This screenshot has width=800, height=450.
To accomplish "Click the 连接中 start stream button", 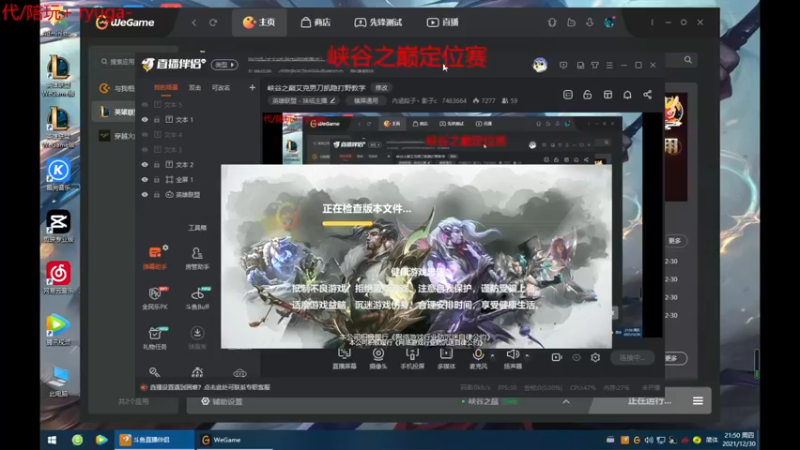I will tap(632, 358).
